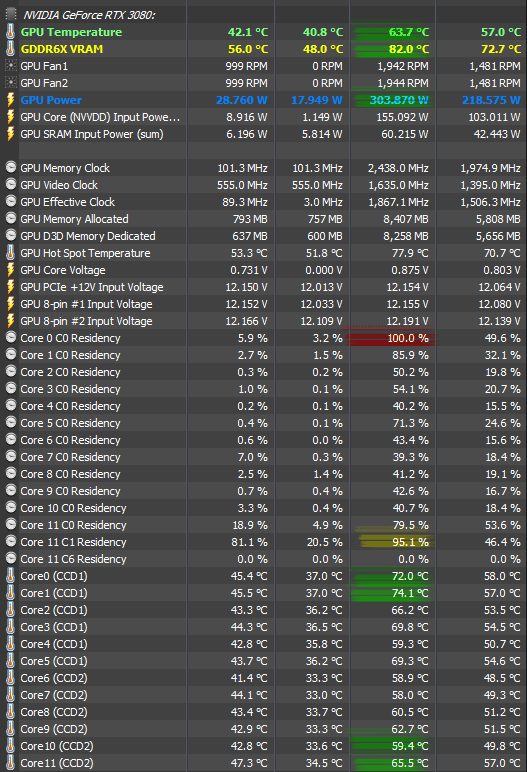Screen dimensions: 527x772
Task: Click the icon beside Core 5 C0 Residency
Action: click(10, 422)
